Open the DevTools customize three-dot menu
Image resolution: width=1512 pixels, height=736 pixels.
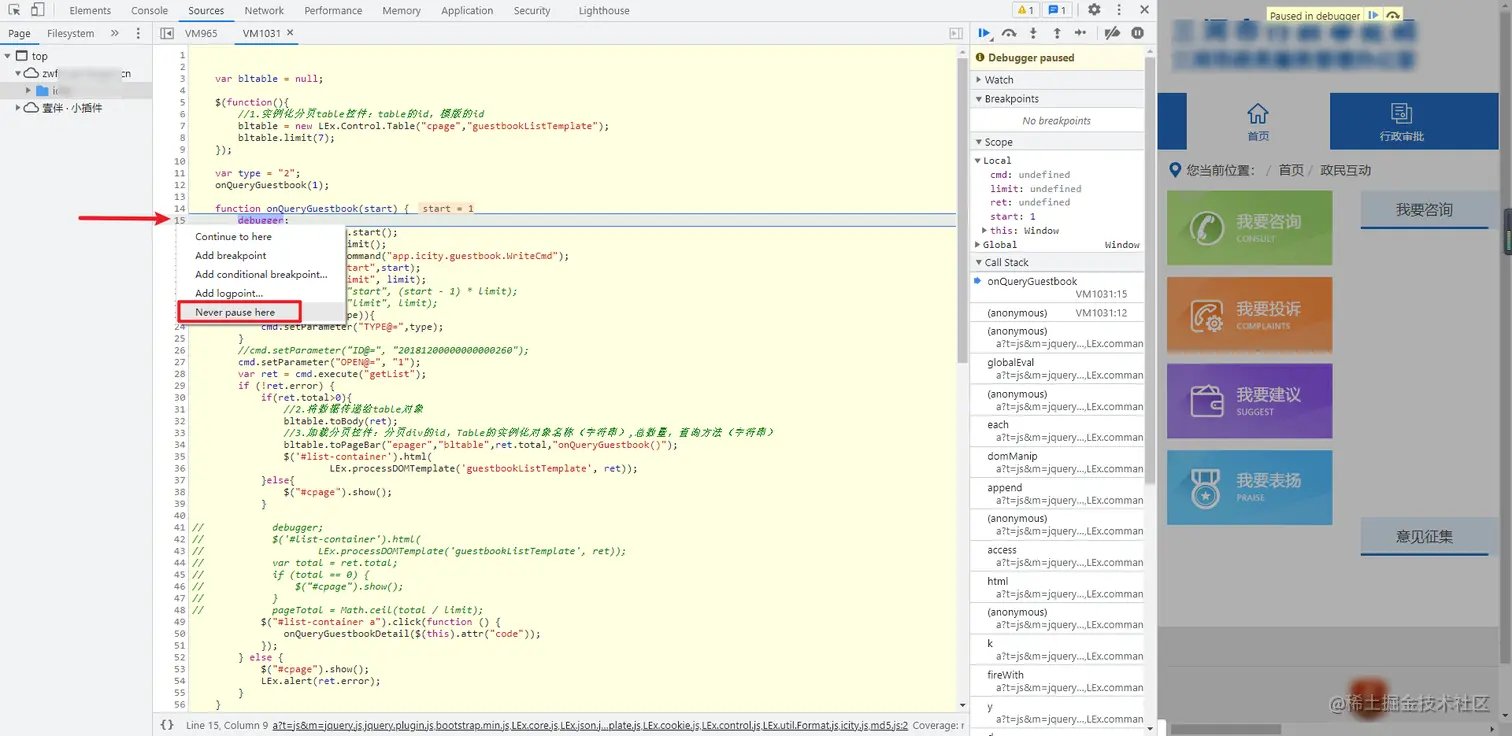tap(1118, 10)
